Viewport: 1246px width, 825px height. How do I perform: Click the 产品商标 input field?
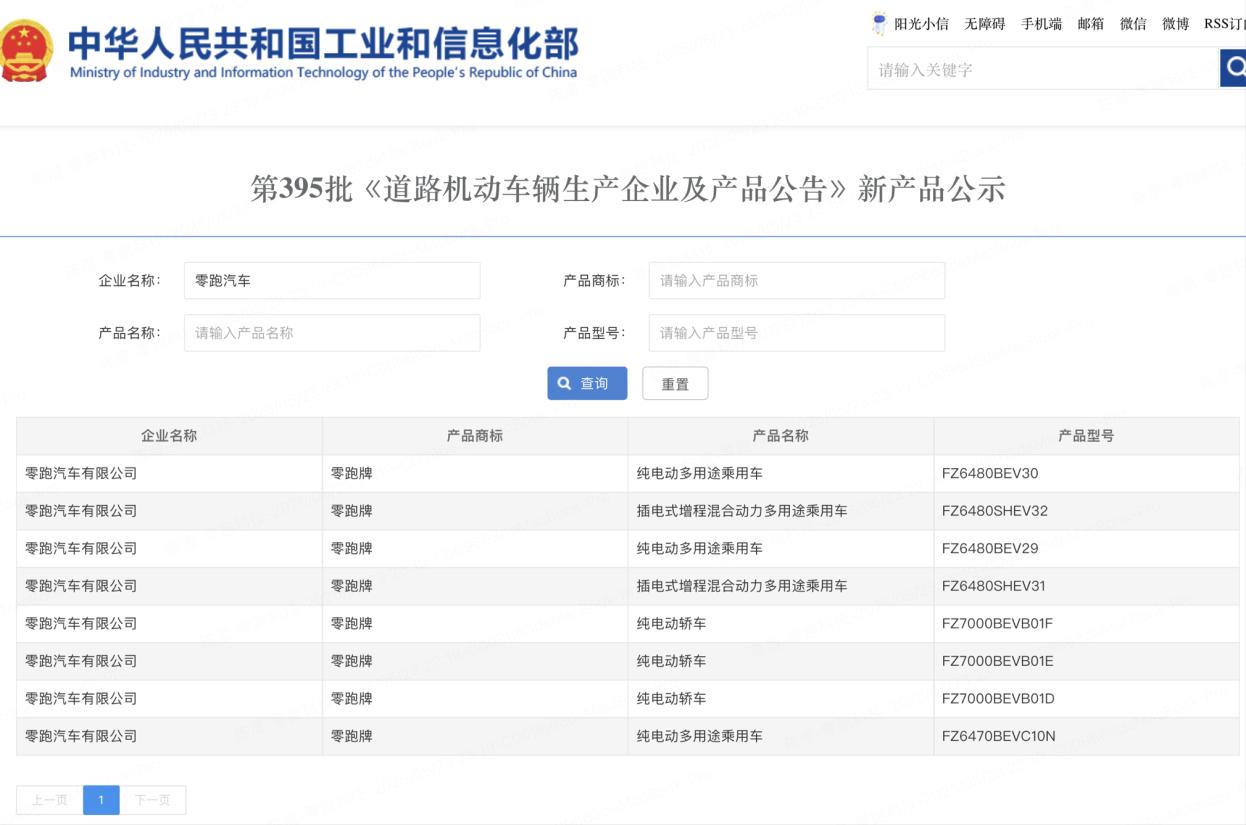[797, 281]
